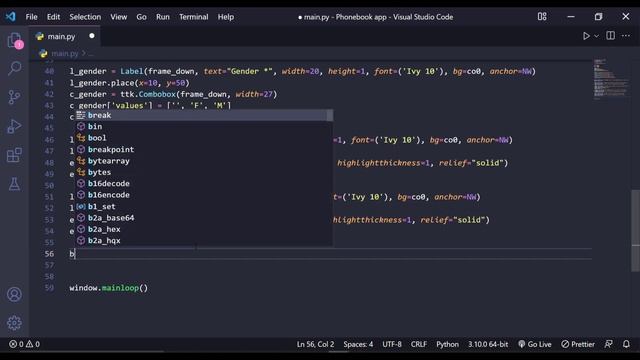Open notifications bell
The image size is (640, 360).
coord(626,344)
